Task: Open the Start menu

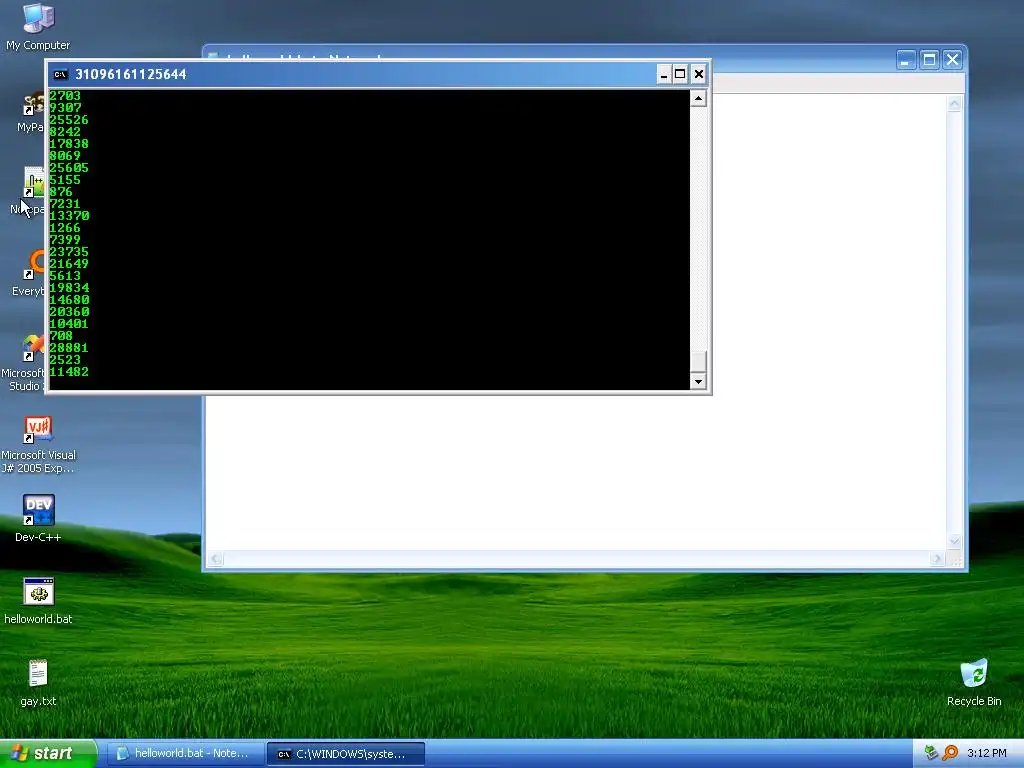Action: click(48, 753)
